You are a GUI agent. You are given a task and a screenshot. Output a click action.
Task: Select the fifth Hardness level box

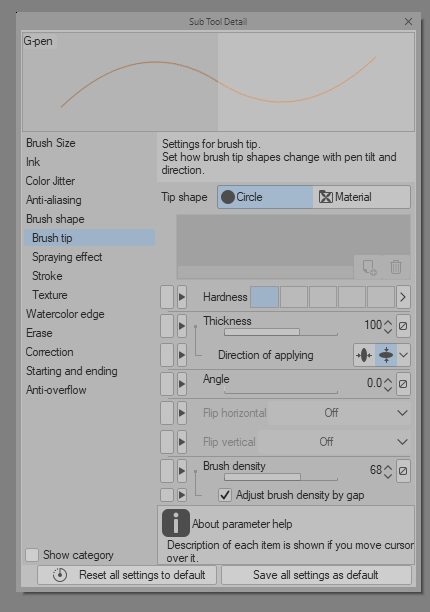coord(381,297)
